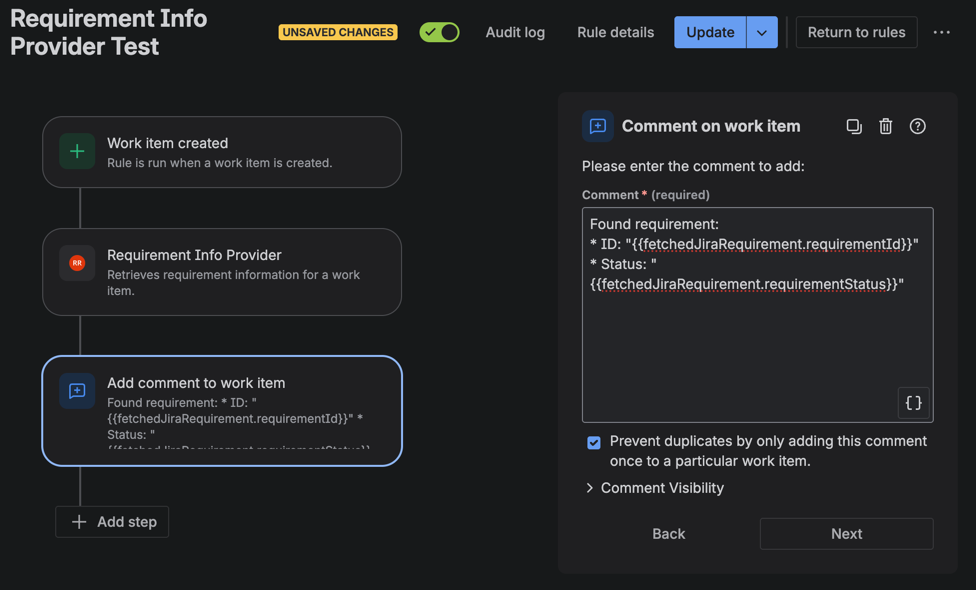Image resolution: width=976 pixels, height=590 pixels.
Task: Toggle the rule enabled switch
Action: 439,32
